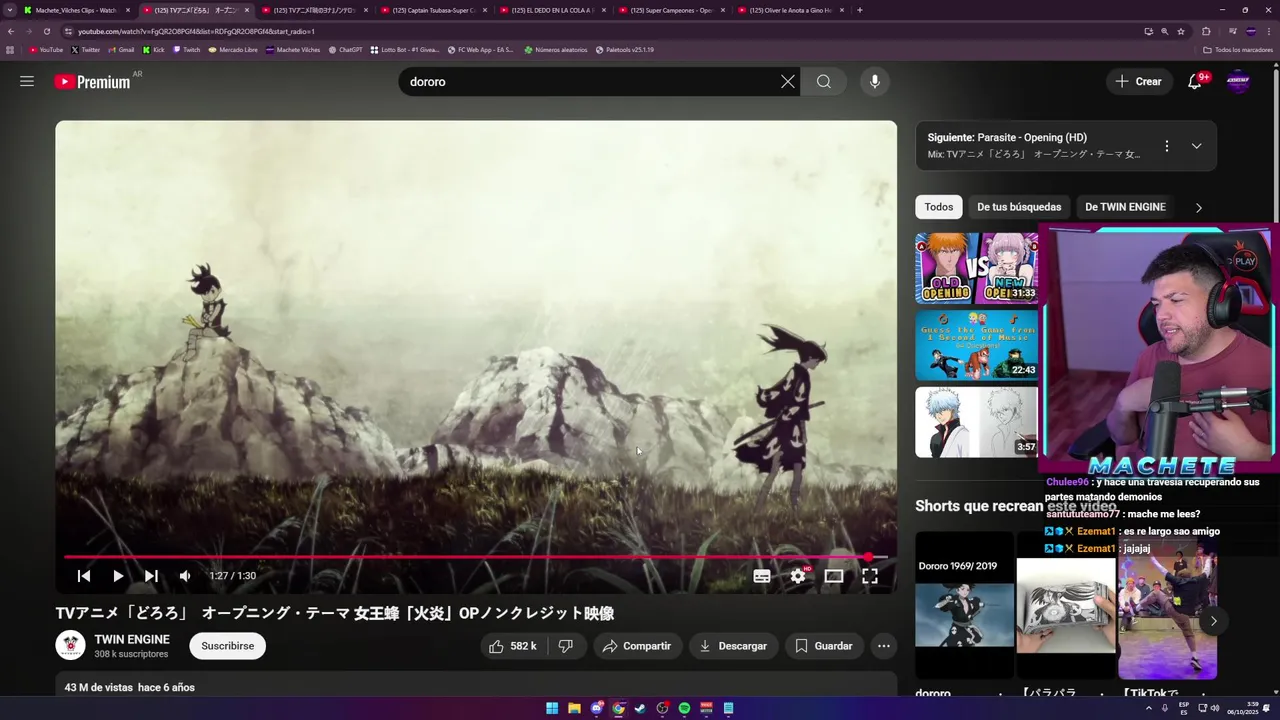
Task: Open ChatGPT bookmark
Action: click(x=345, y=50)
